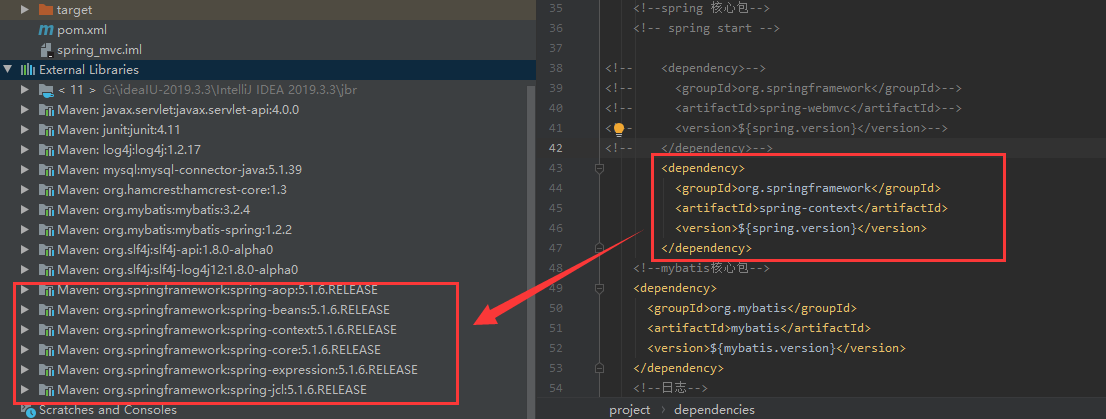Screen dimensions: 1106x419
Task: Click the spring_mvc.iml file icon
Action: coord(47,50)
